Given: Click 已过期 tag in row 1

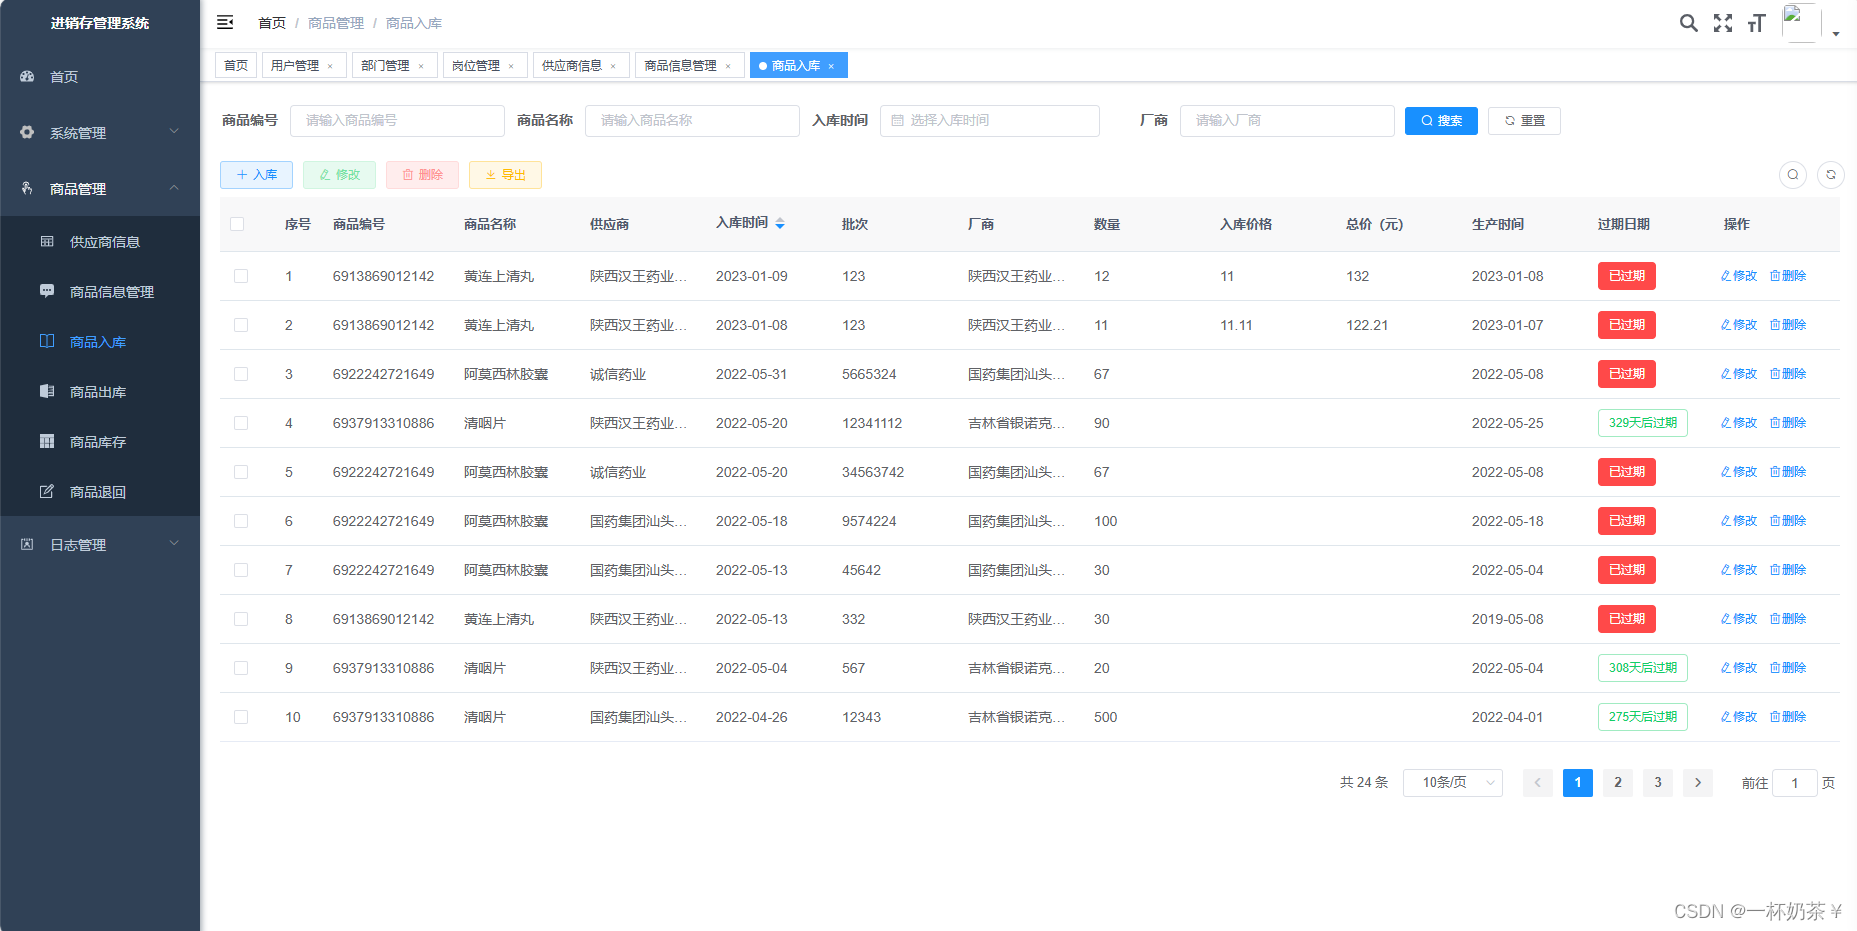Looking at the screenshot, I should tap(1626, 276).
